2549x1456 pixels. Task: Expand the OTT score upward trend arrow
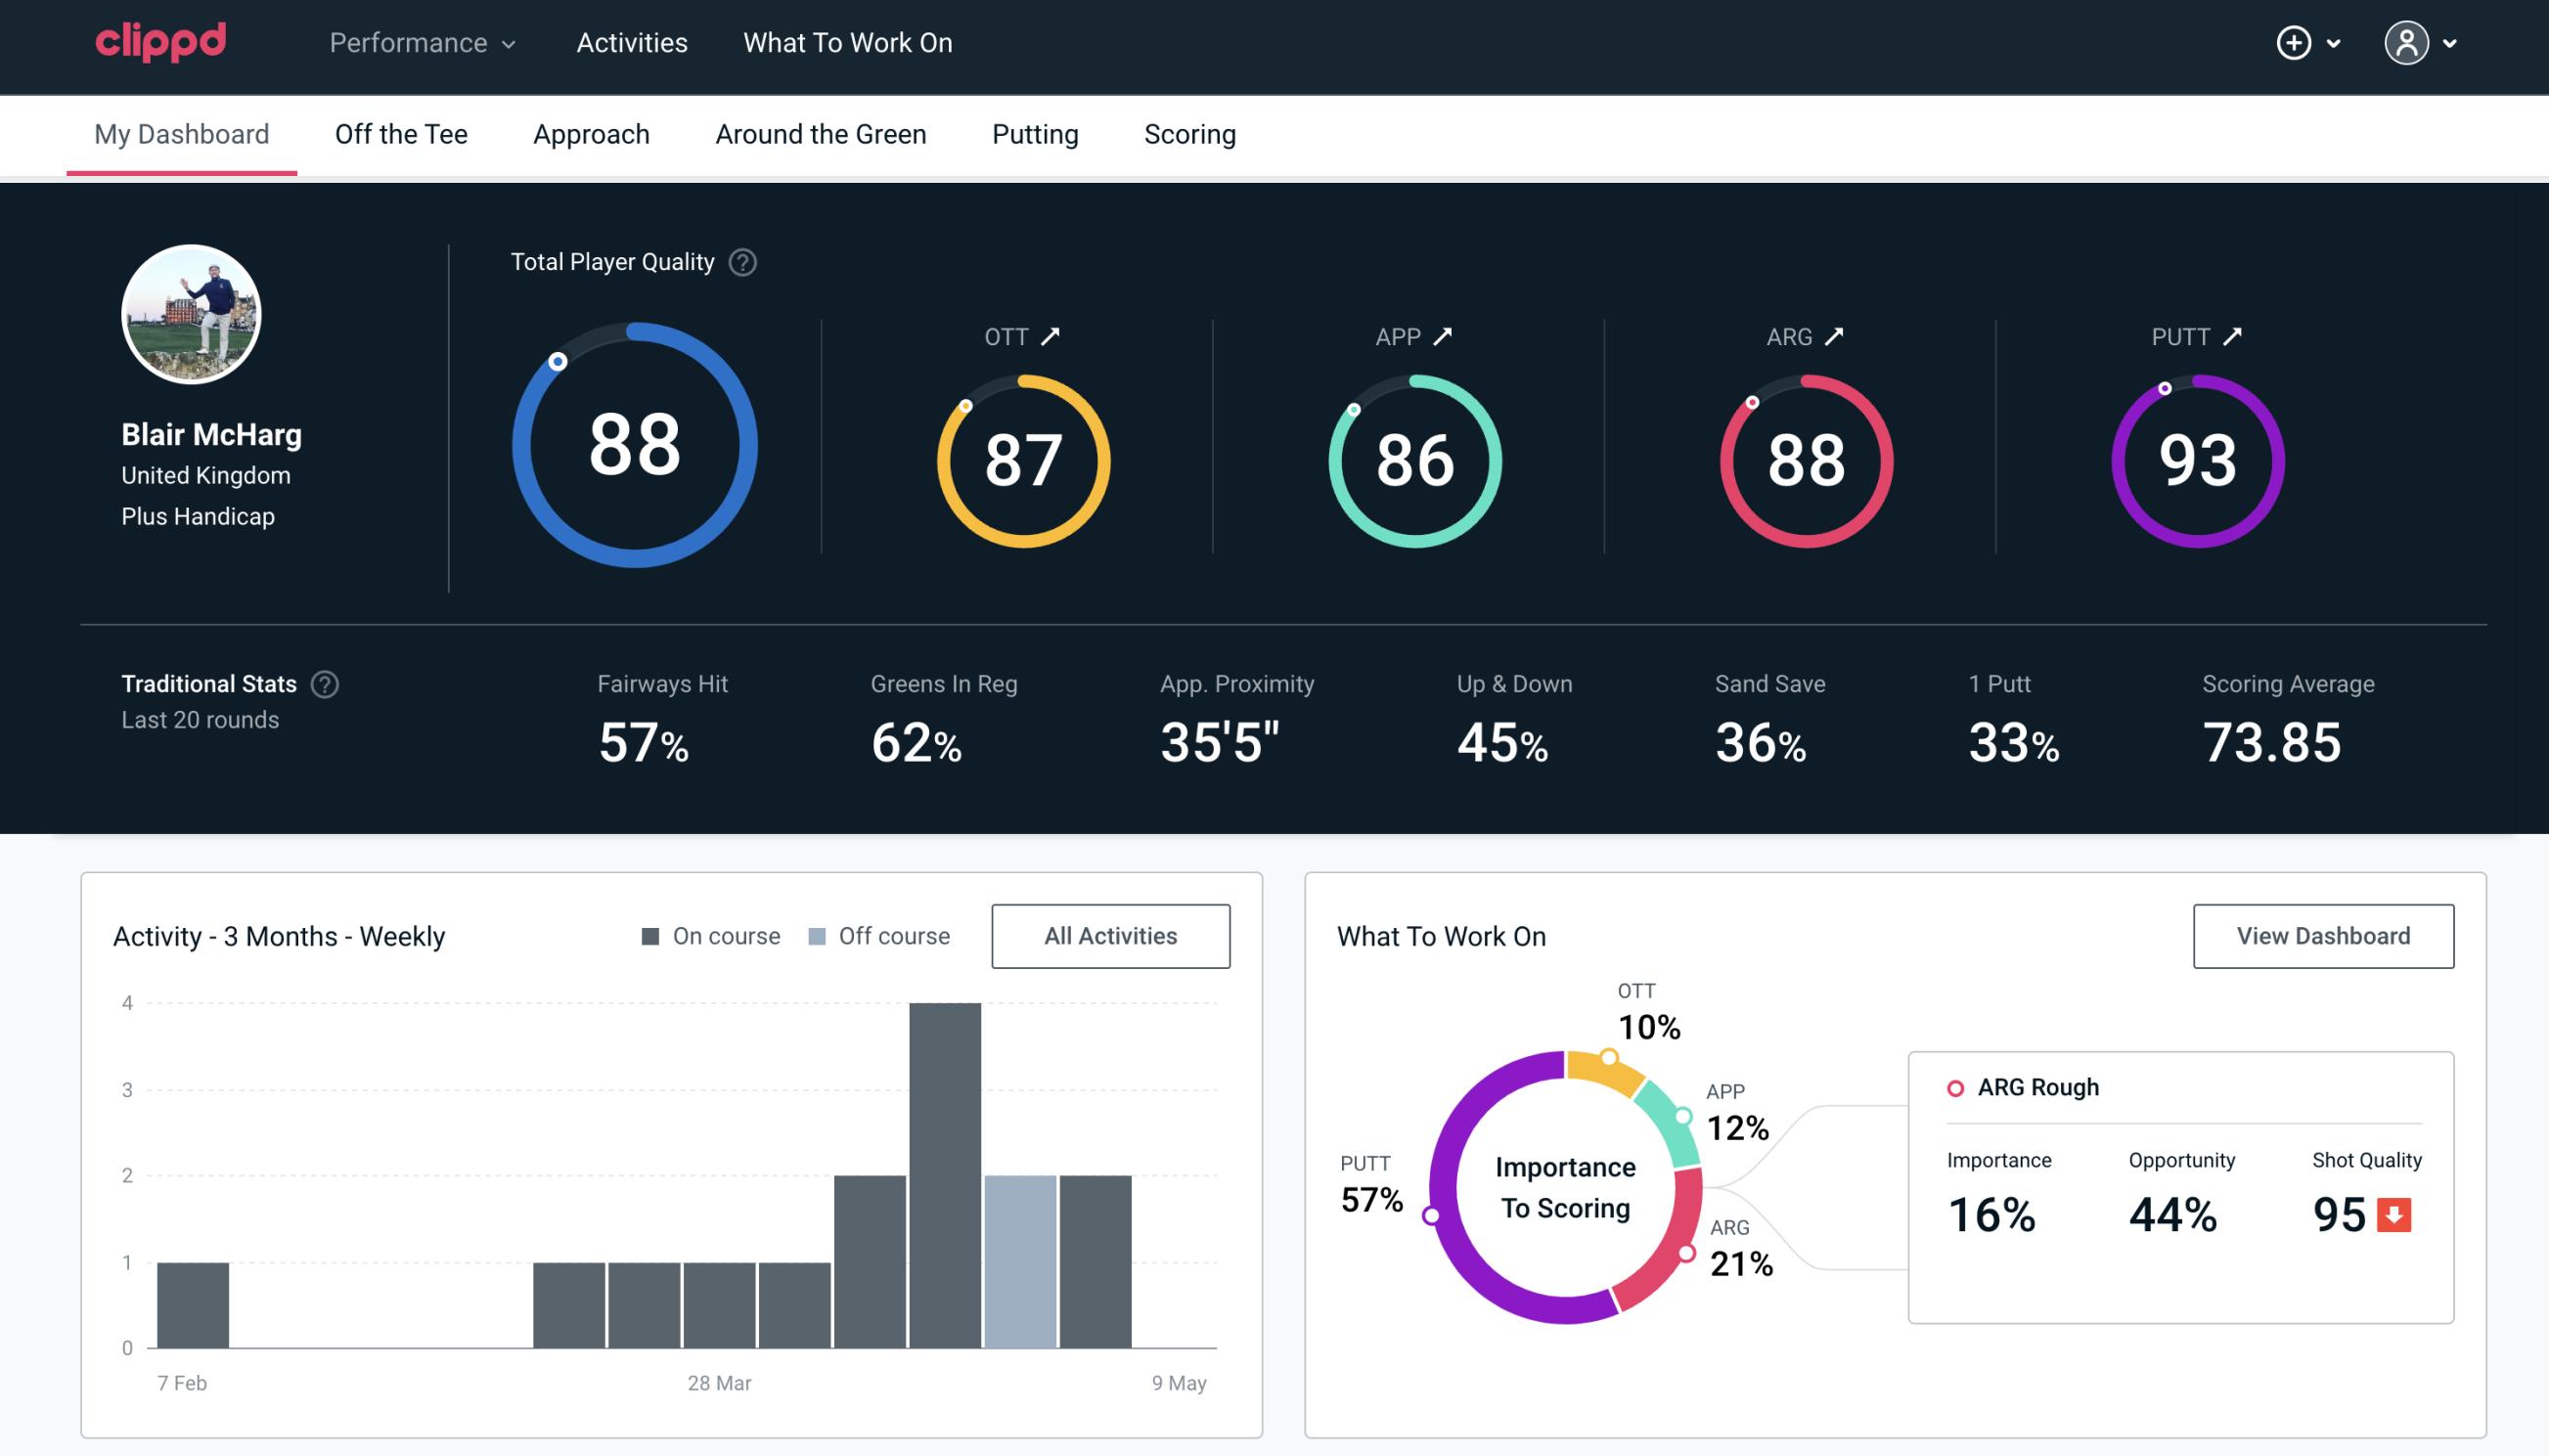1051,336
